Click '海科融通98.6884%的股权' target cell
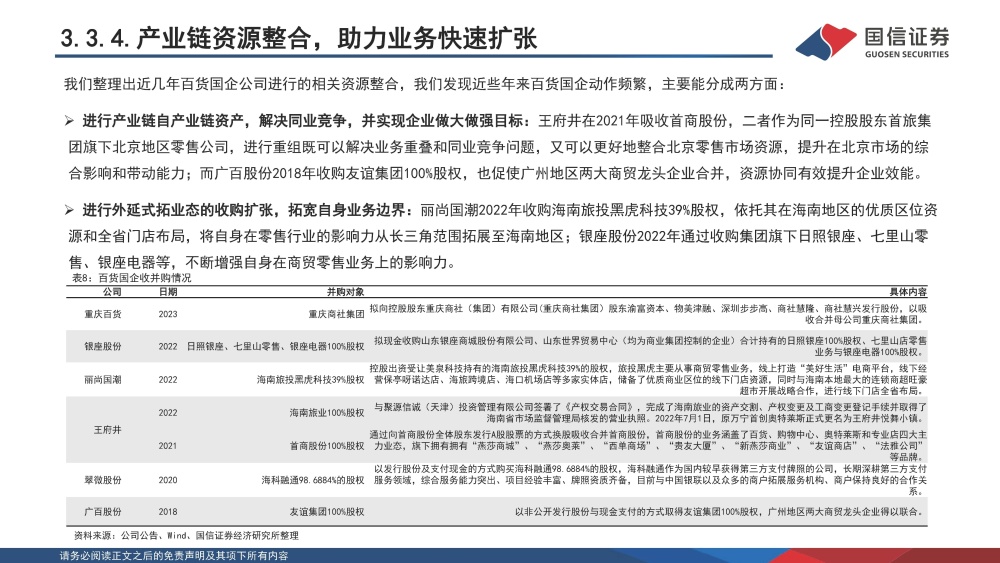 312,479
